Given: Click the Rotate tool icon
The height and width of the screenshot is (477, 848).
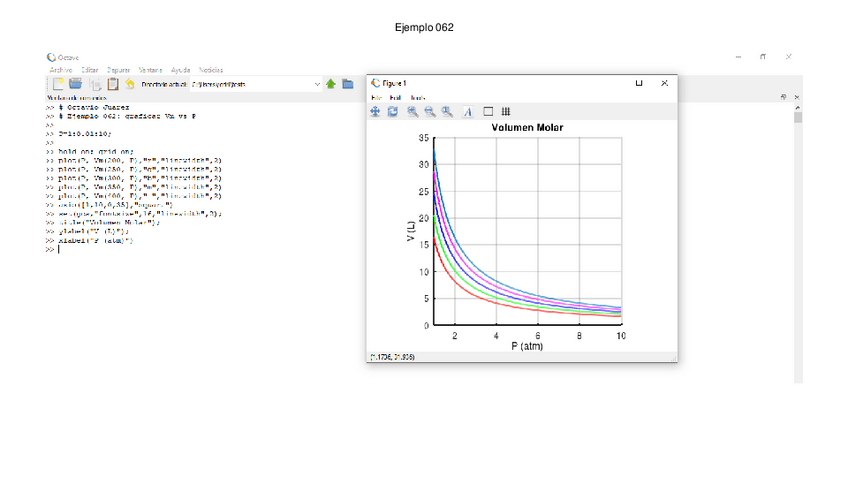Looking at the screenshot, I should coord(393,112).
